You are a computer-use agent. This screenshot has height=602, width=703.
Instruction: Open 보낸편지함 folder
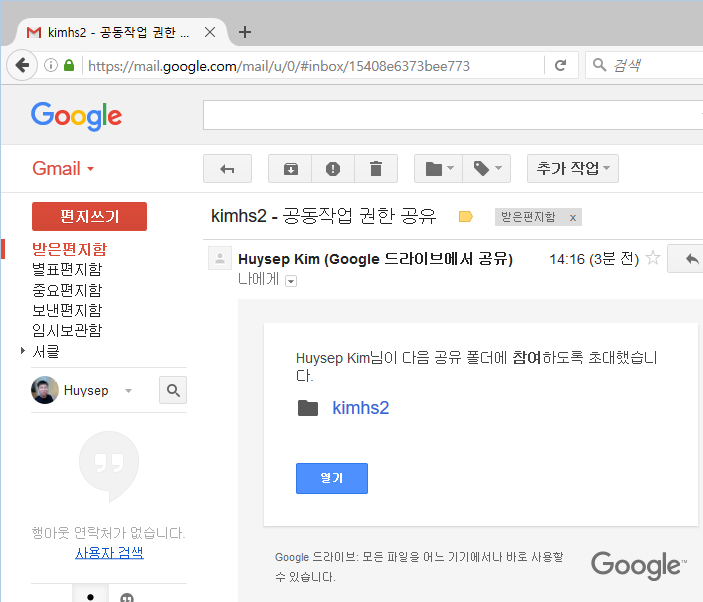(67, 310)
